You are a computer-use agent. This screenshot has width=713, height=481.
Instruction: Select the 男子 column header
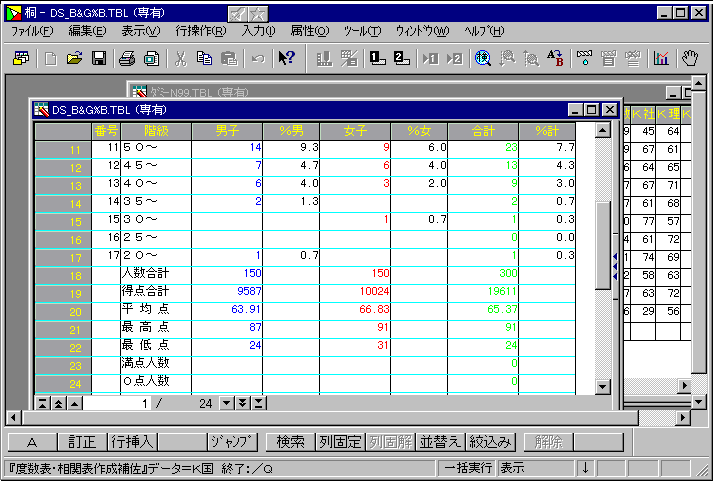227,130
